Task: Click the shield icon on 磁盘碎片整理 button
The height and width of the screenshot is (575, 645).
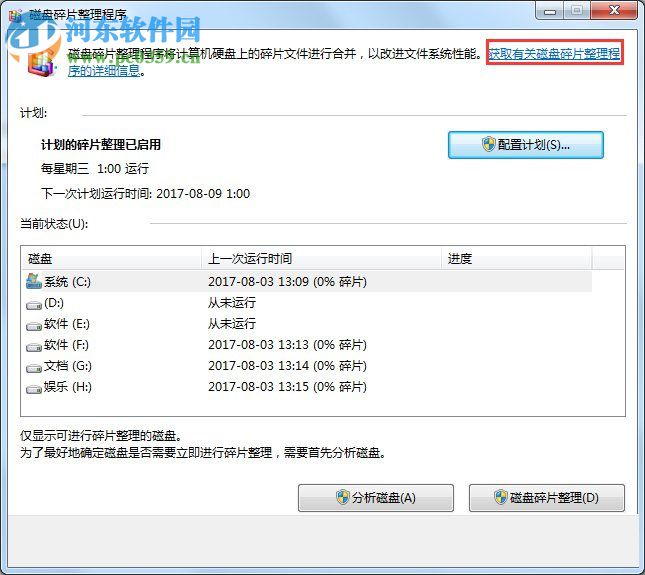Action: [x=500, y=497]
